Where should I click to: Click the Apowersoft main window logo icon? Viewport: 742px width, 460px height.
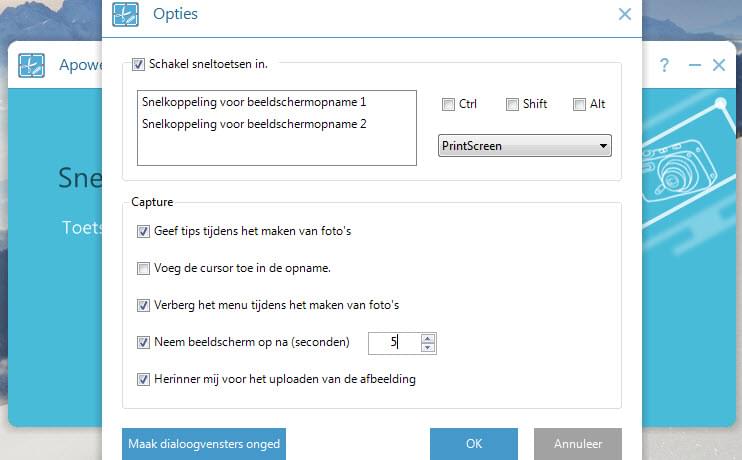pyautogui.click(x=32, y=65)
